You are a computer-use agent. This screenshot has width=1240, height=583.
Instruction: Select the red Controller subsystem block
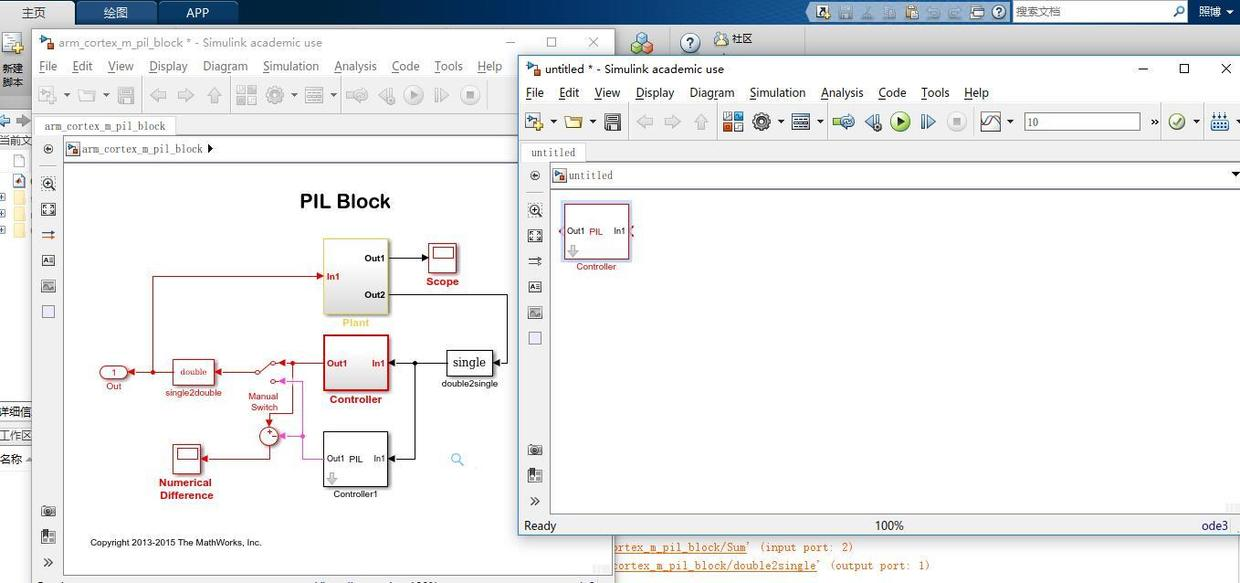coord(356,363)
